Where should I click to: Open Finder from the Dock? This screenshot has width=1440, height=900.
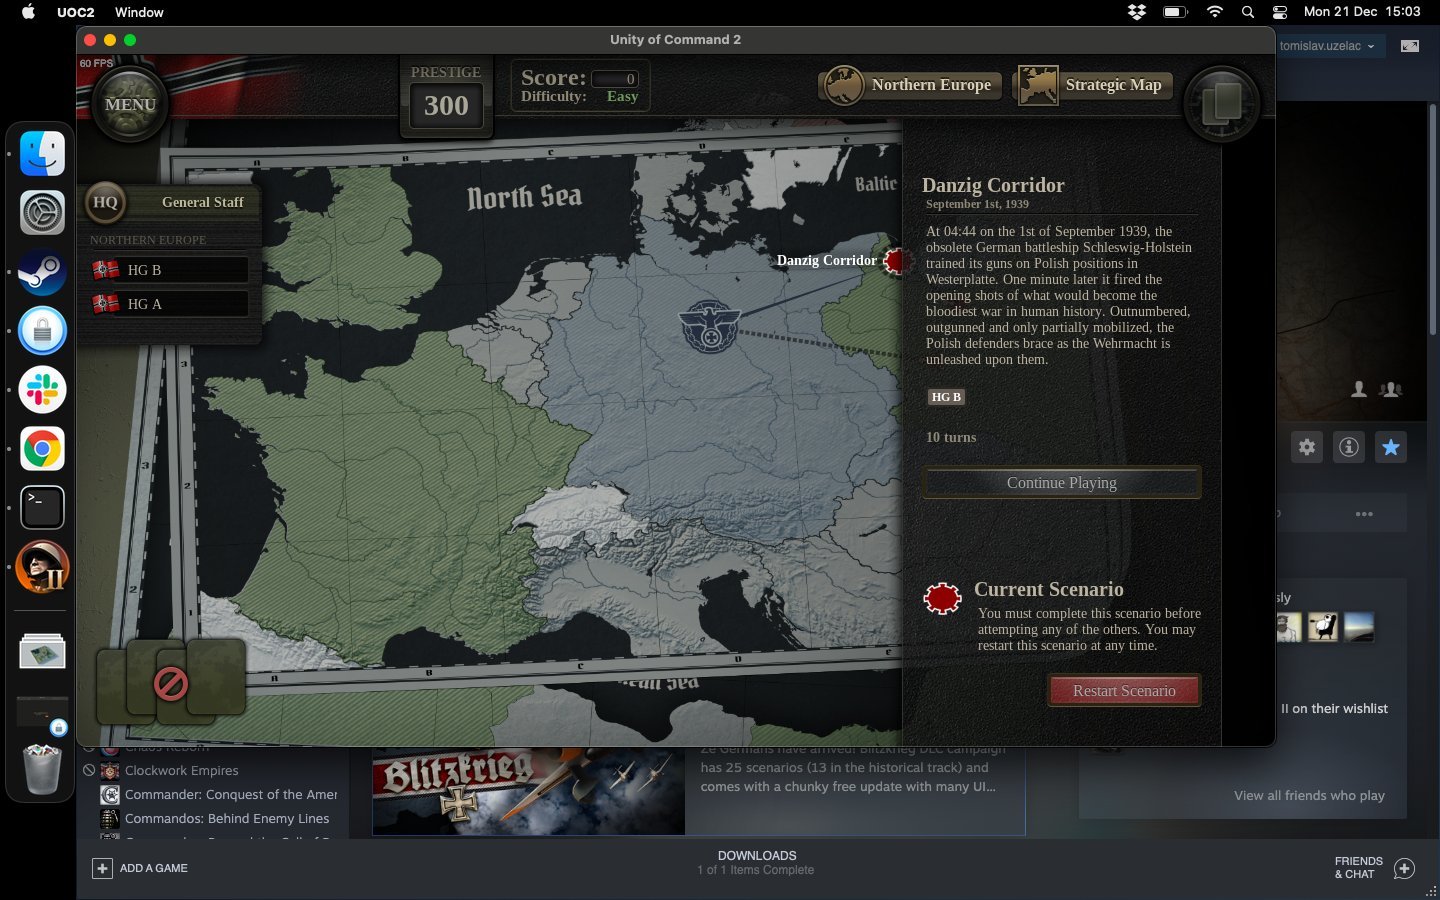tap(42, 154)
